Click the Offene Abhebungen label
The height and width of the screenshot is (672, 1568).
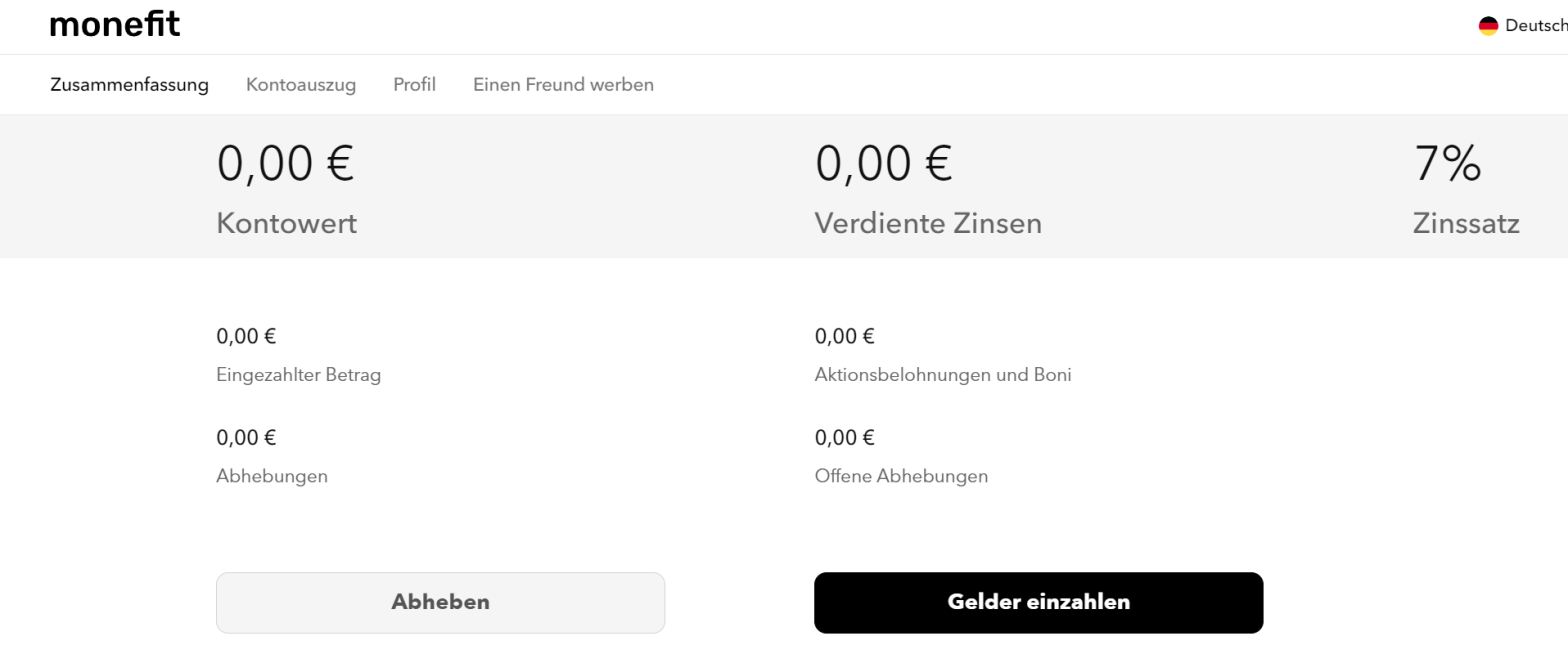(x=901, y=476)
